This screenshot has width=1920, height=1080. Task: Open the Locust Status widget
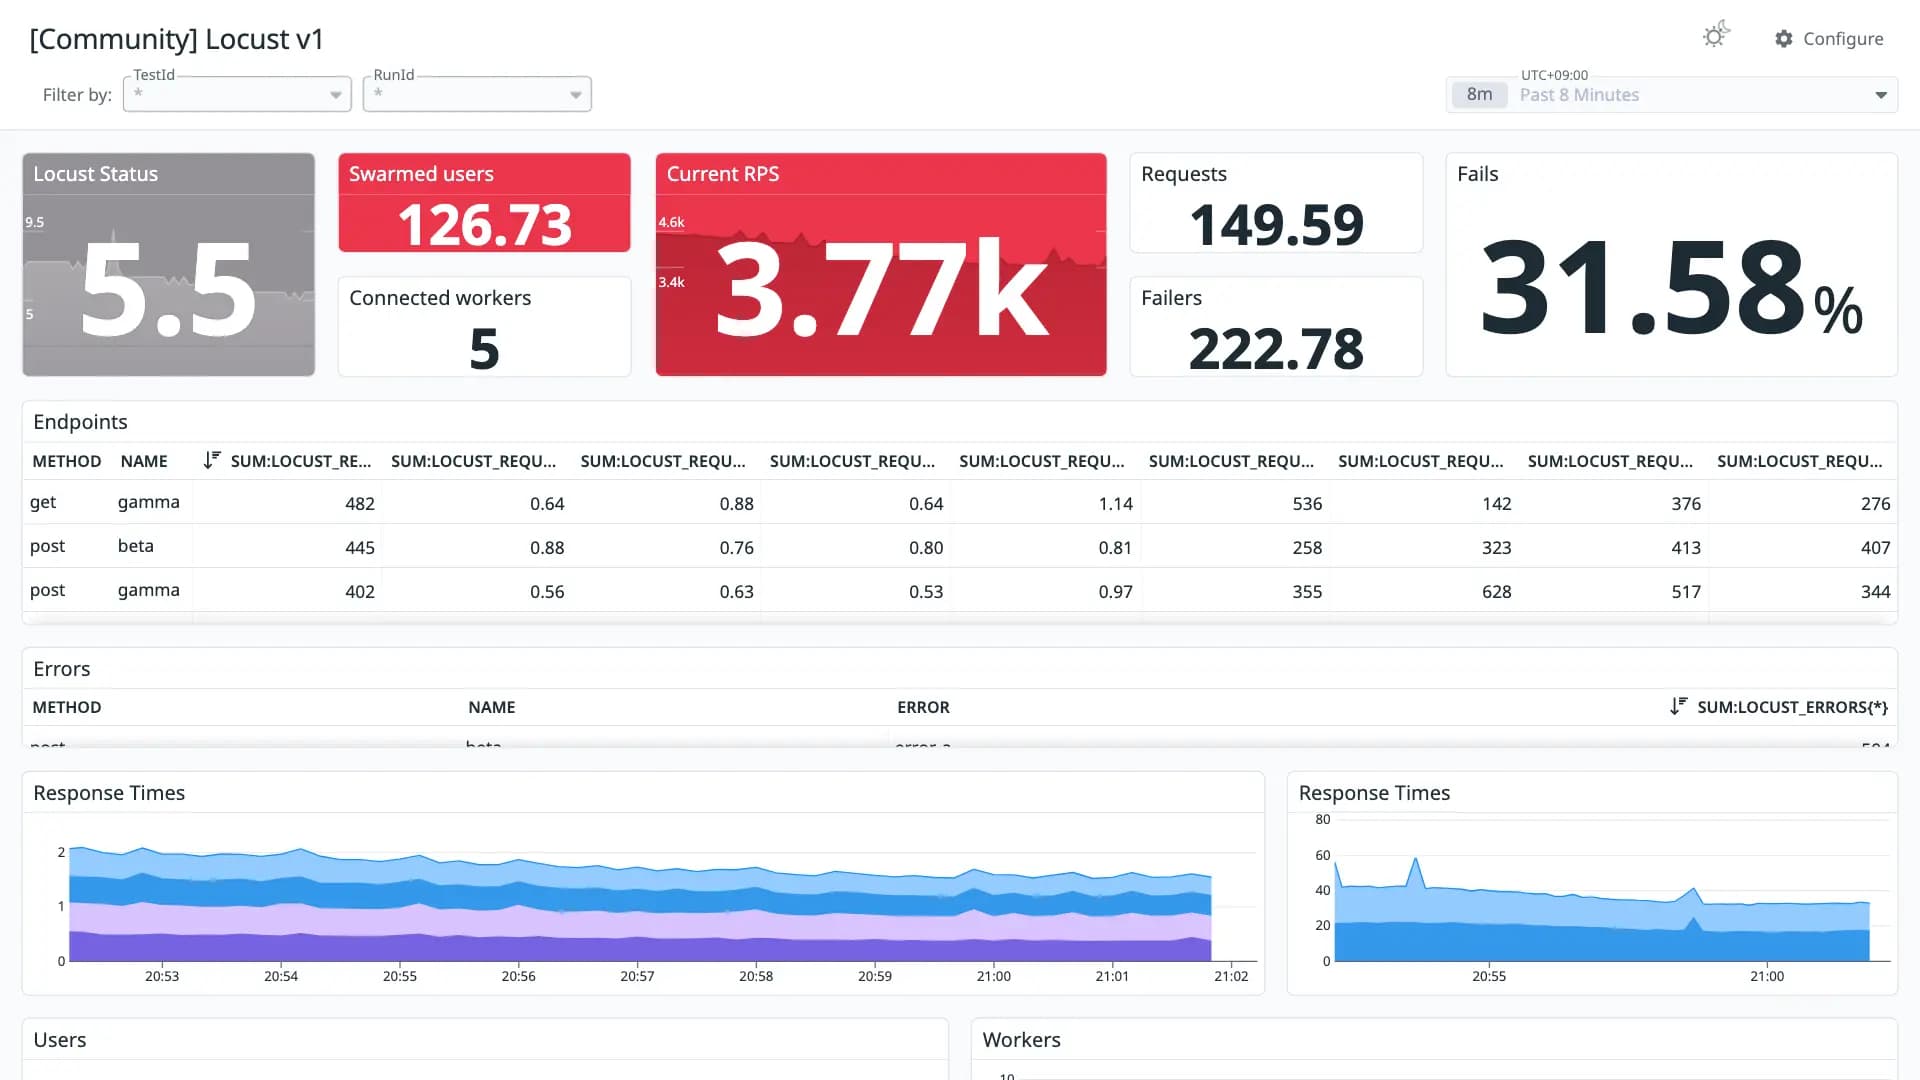(x=168, y=264)
